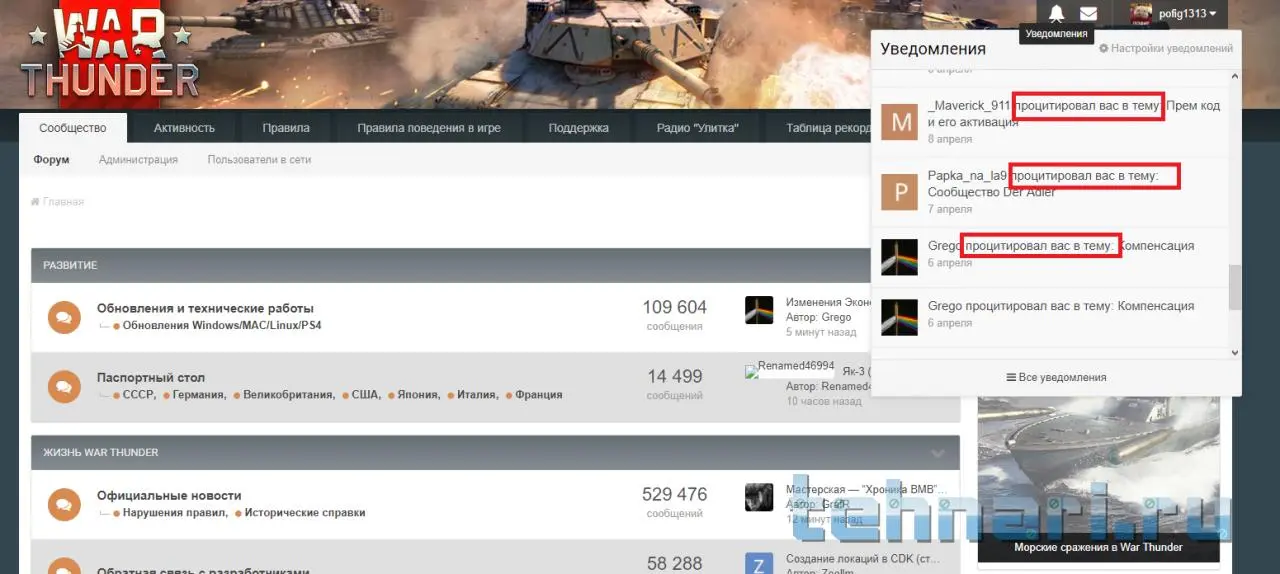Click the Z avatar beside Создание локаций
The image size is (1280, 574).
(x=759, y=565)
